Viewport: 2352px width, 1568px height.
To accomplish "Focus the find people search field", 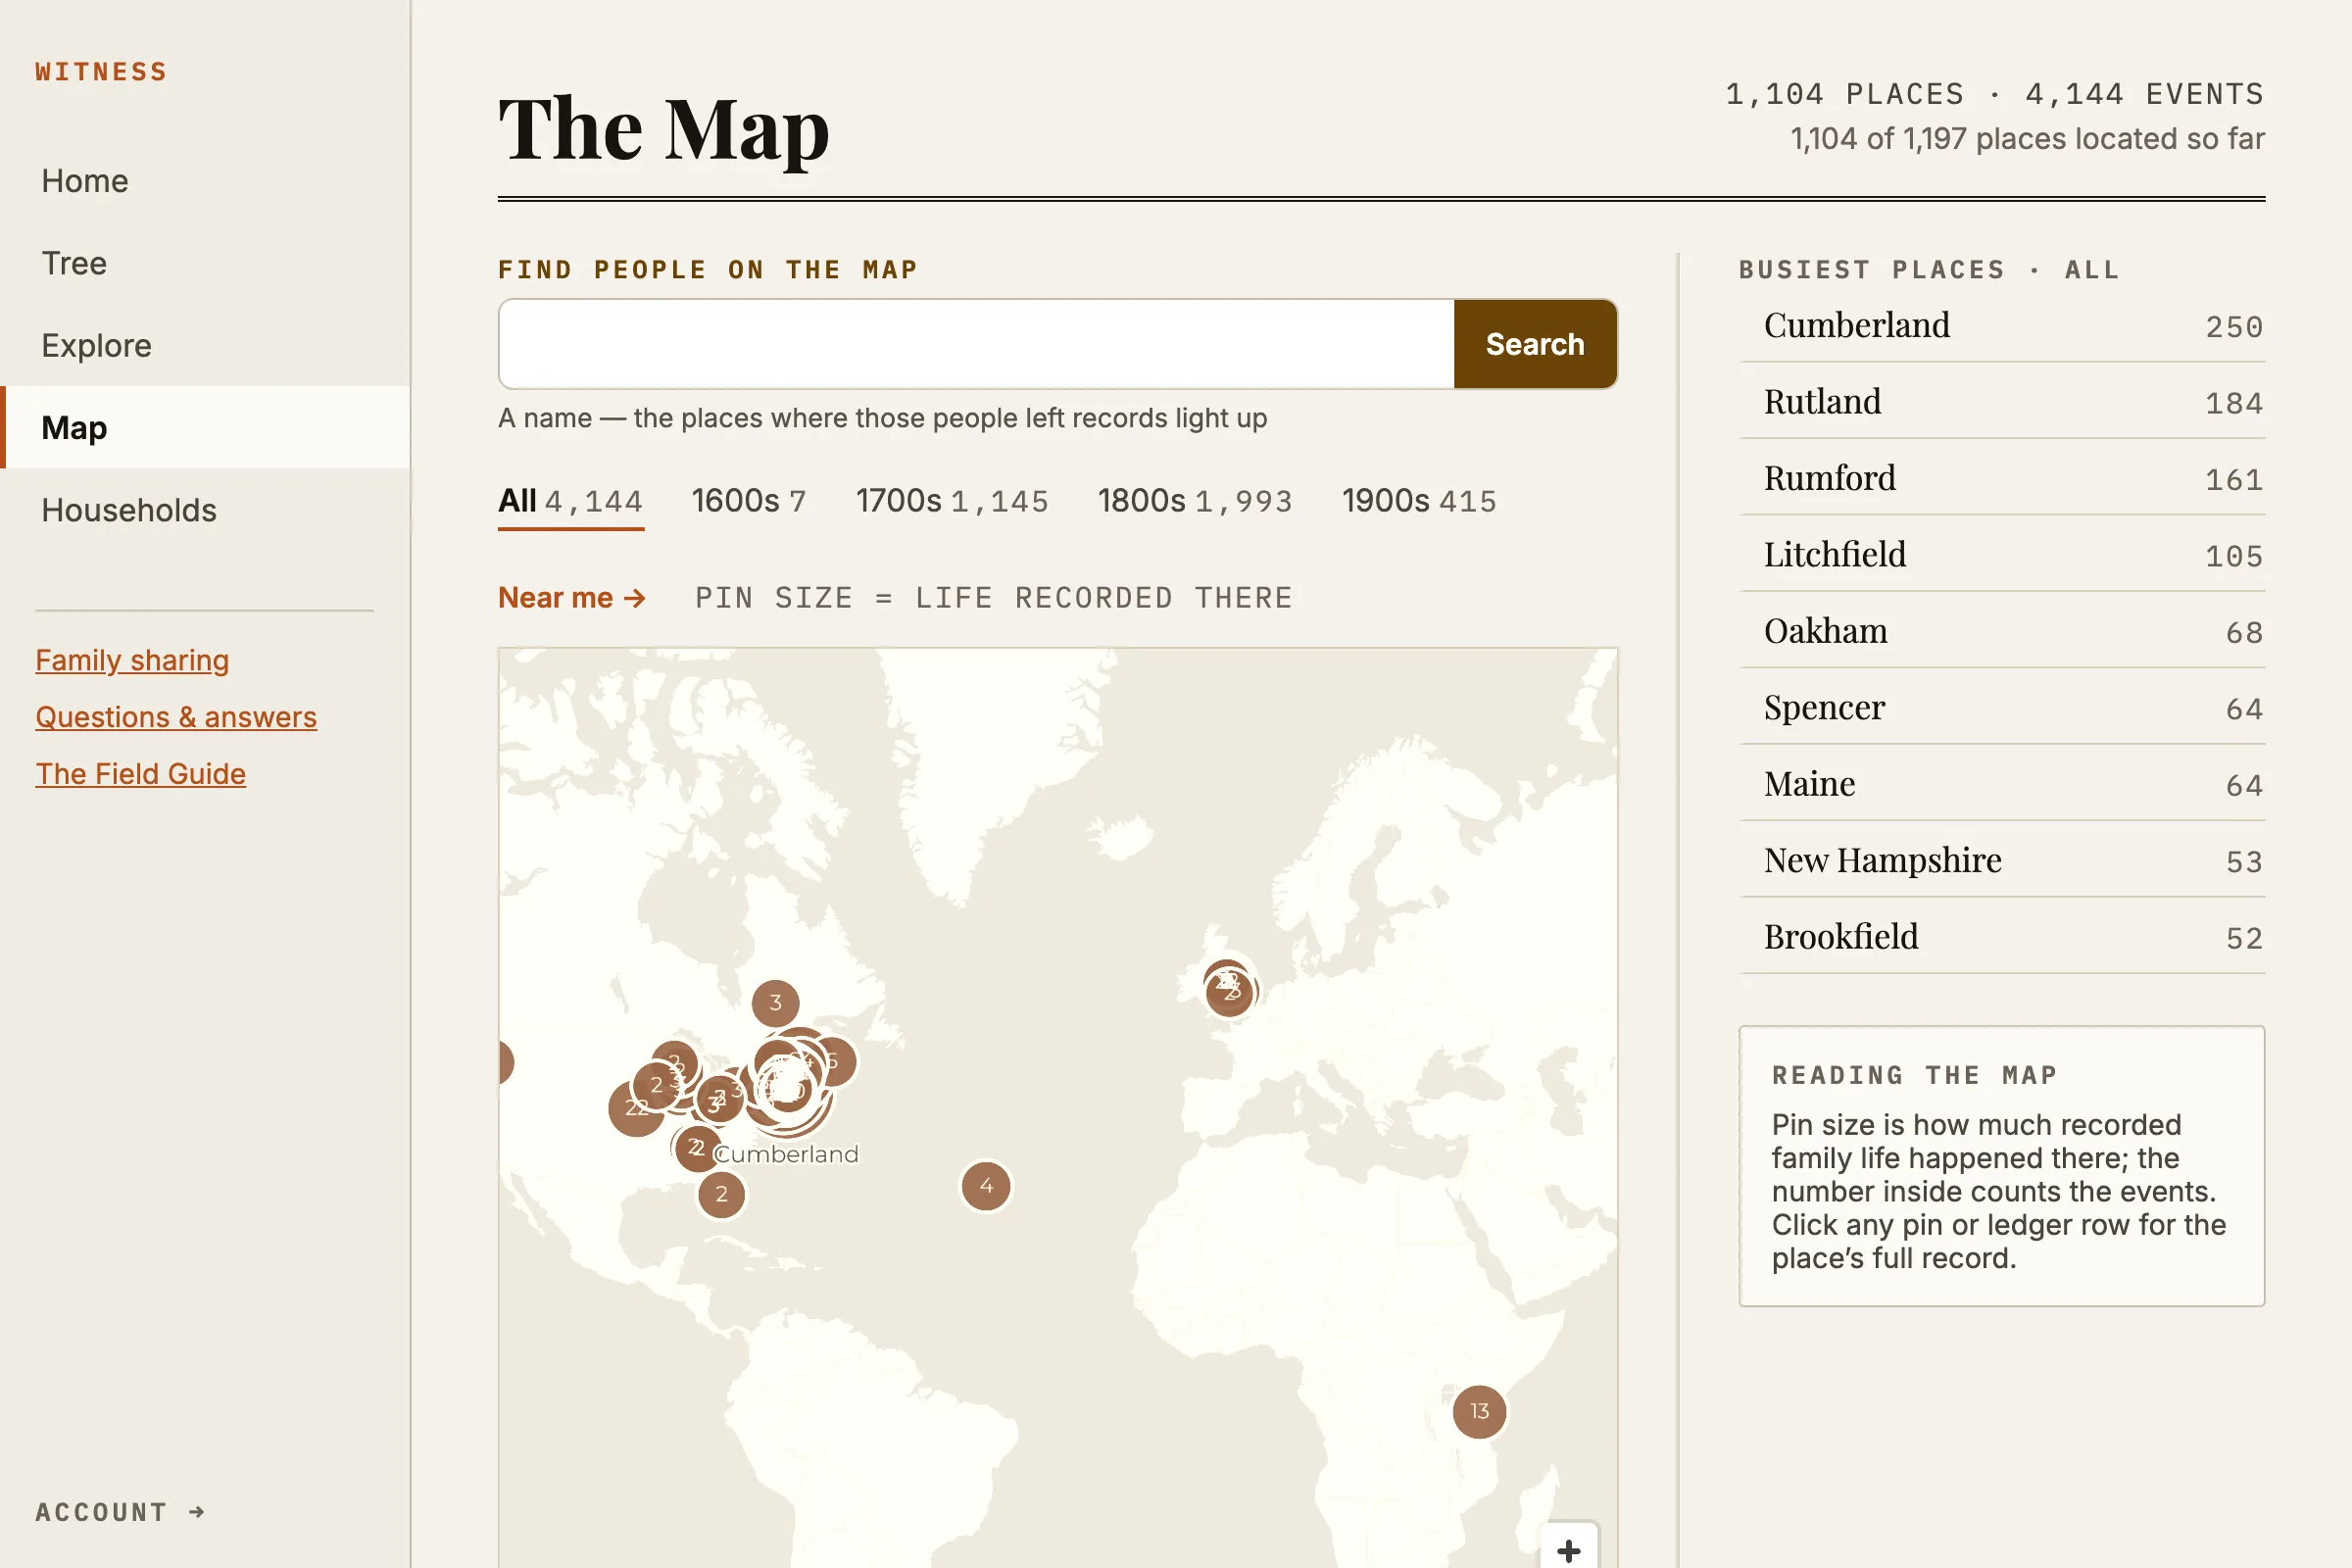I will [976, 344].
